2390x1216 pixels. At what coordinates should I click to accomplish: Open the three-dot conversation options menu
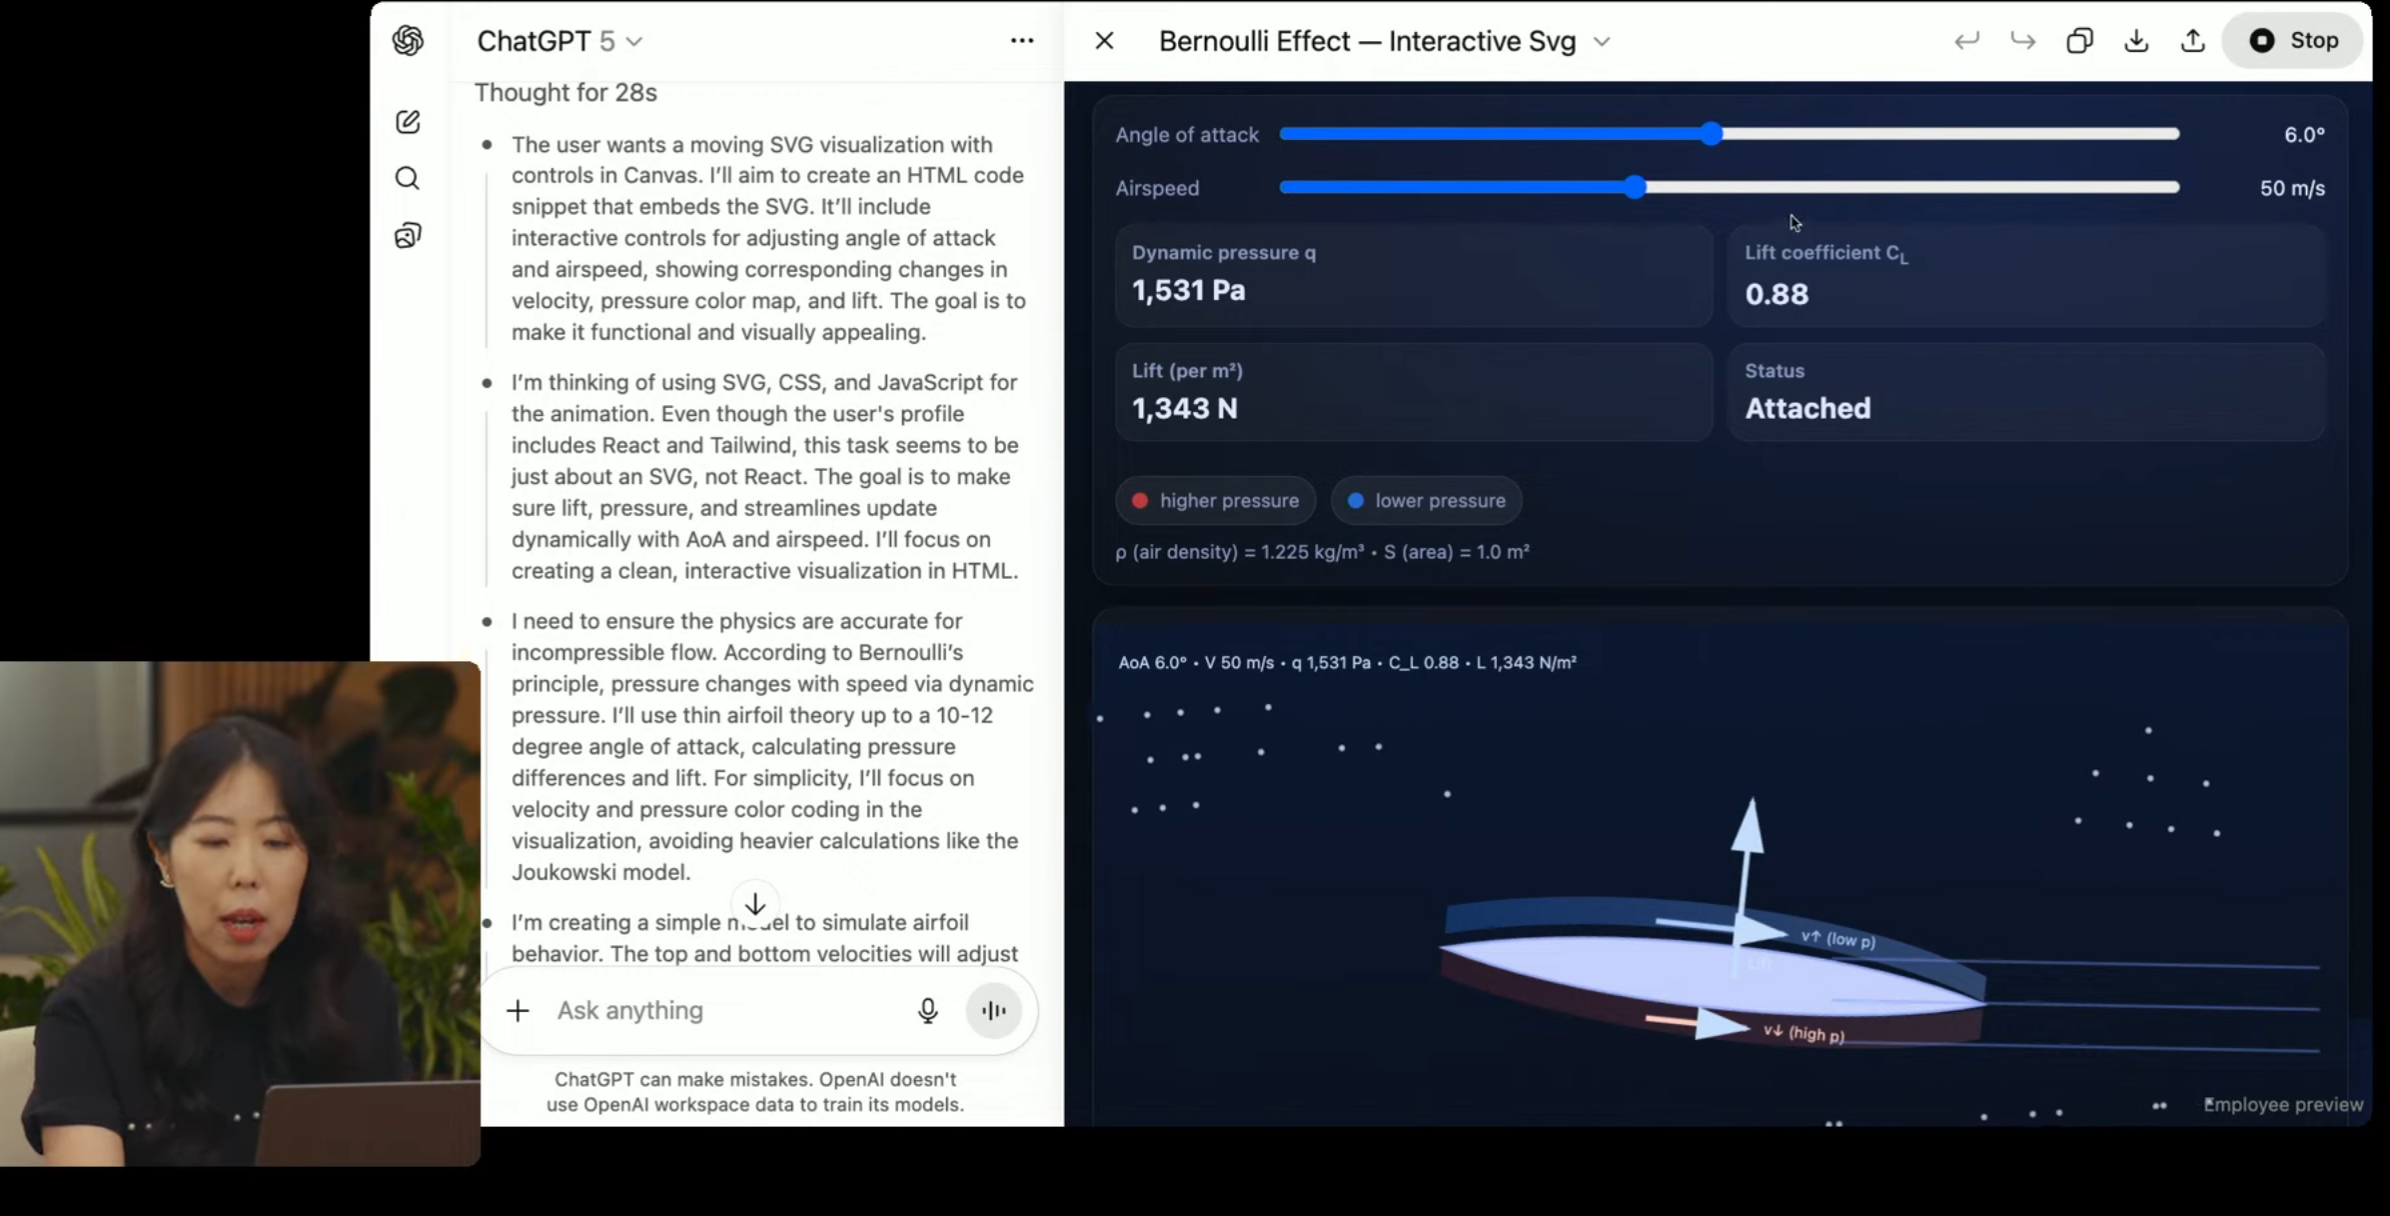pos(1021,40)
